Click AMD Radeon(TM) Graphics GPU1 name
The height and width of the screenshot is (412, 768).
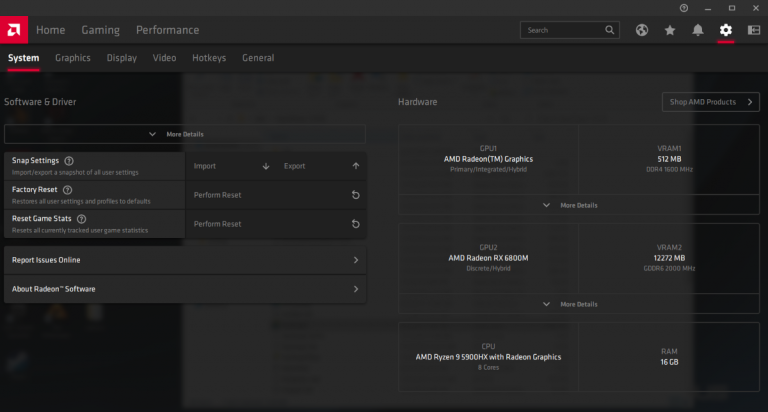point(488,159)
